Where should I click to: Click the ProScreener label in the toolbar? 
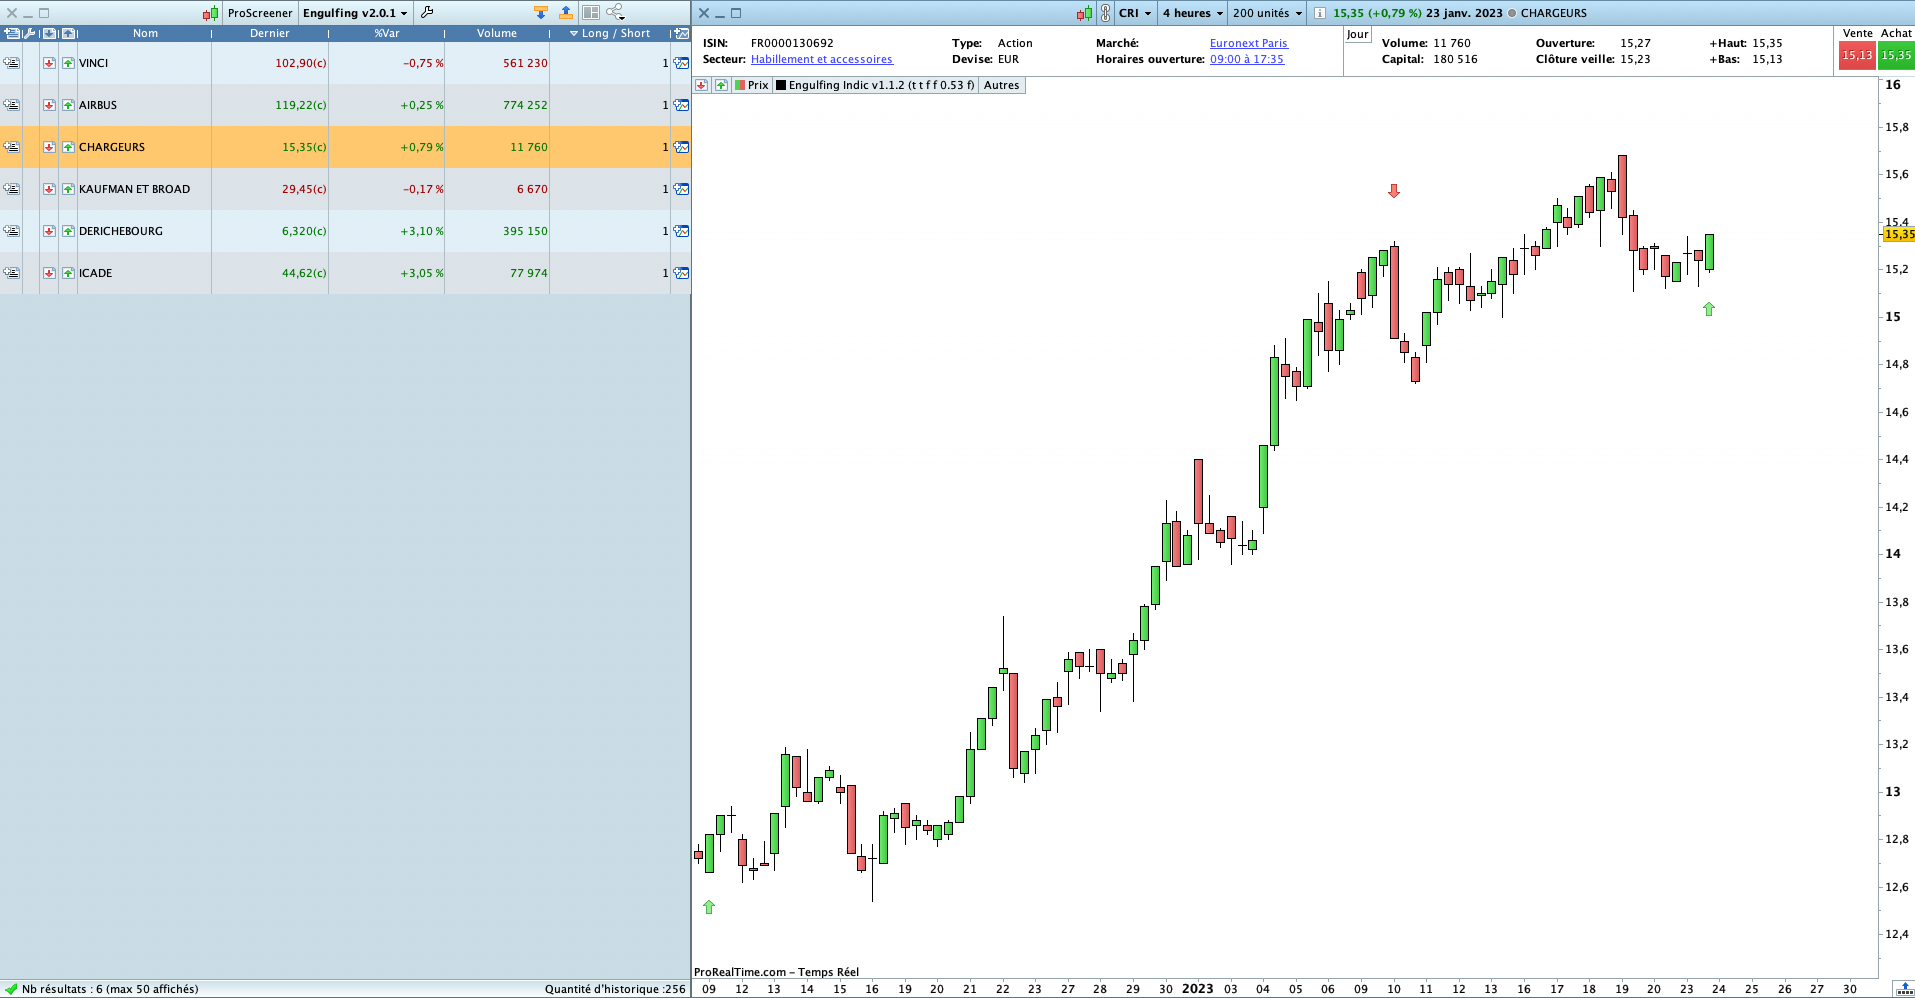tap(260, 13)
